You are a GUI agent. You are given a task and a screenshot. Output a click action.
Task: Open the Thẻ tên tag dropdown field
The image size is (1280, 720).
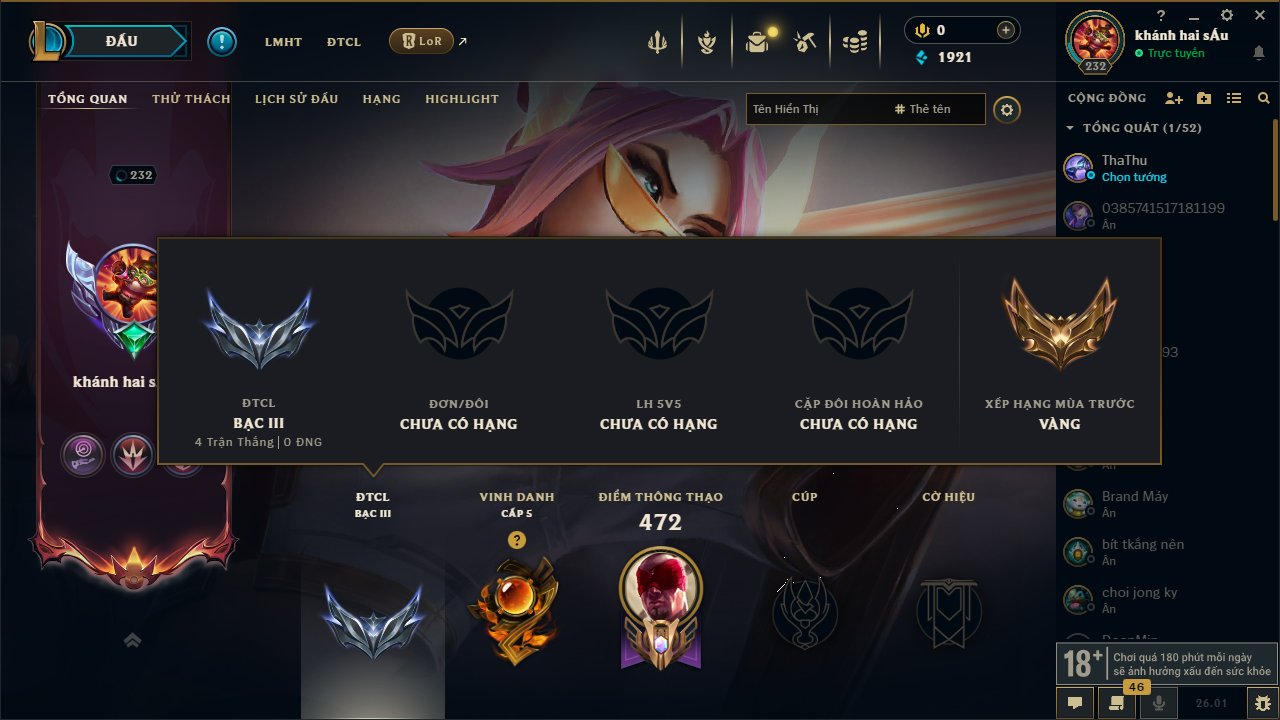coord(936,109)
